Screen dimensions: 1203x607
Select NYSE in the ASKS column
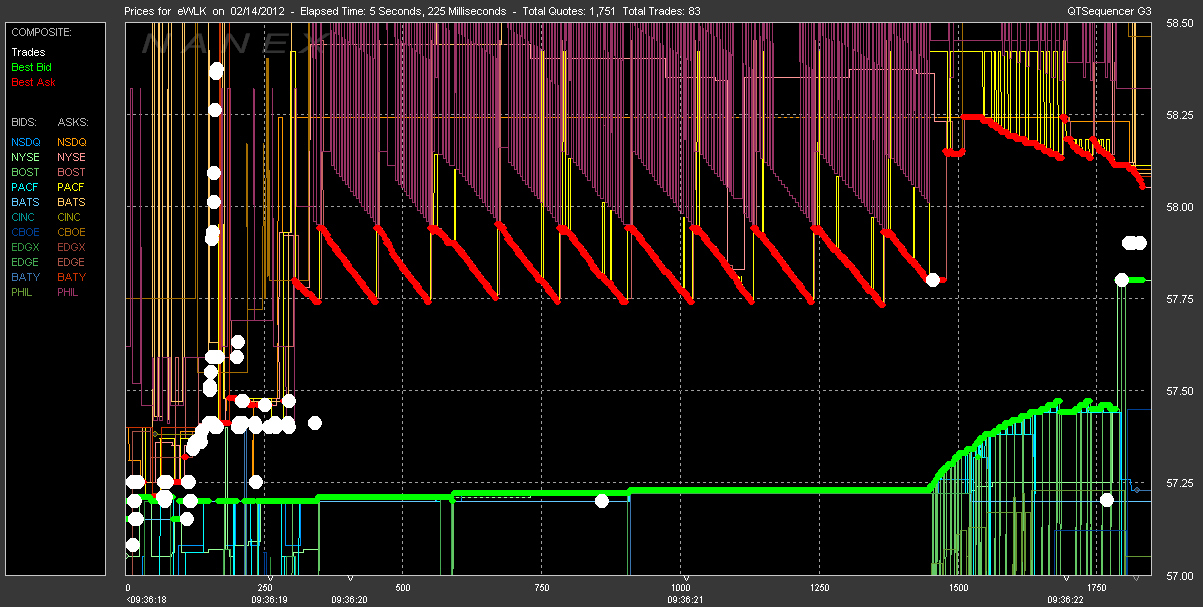(x=72, y=157)
